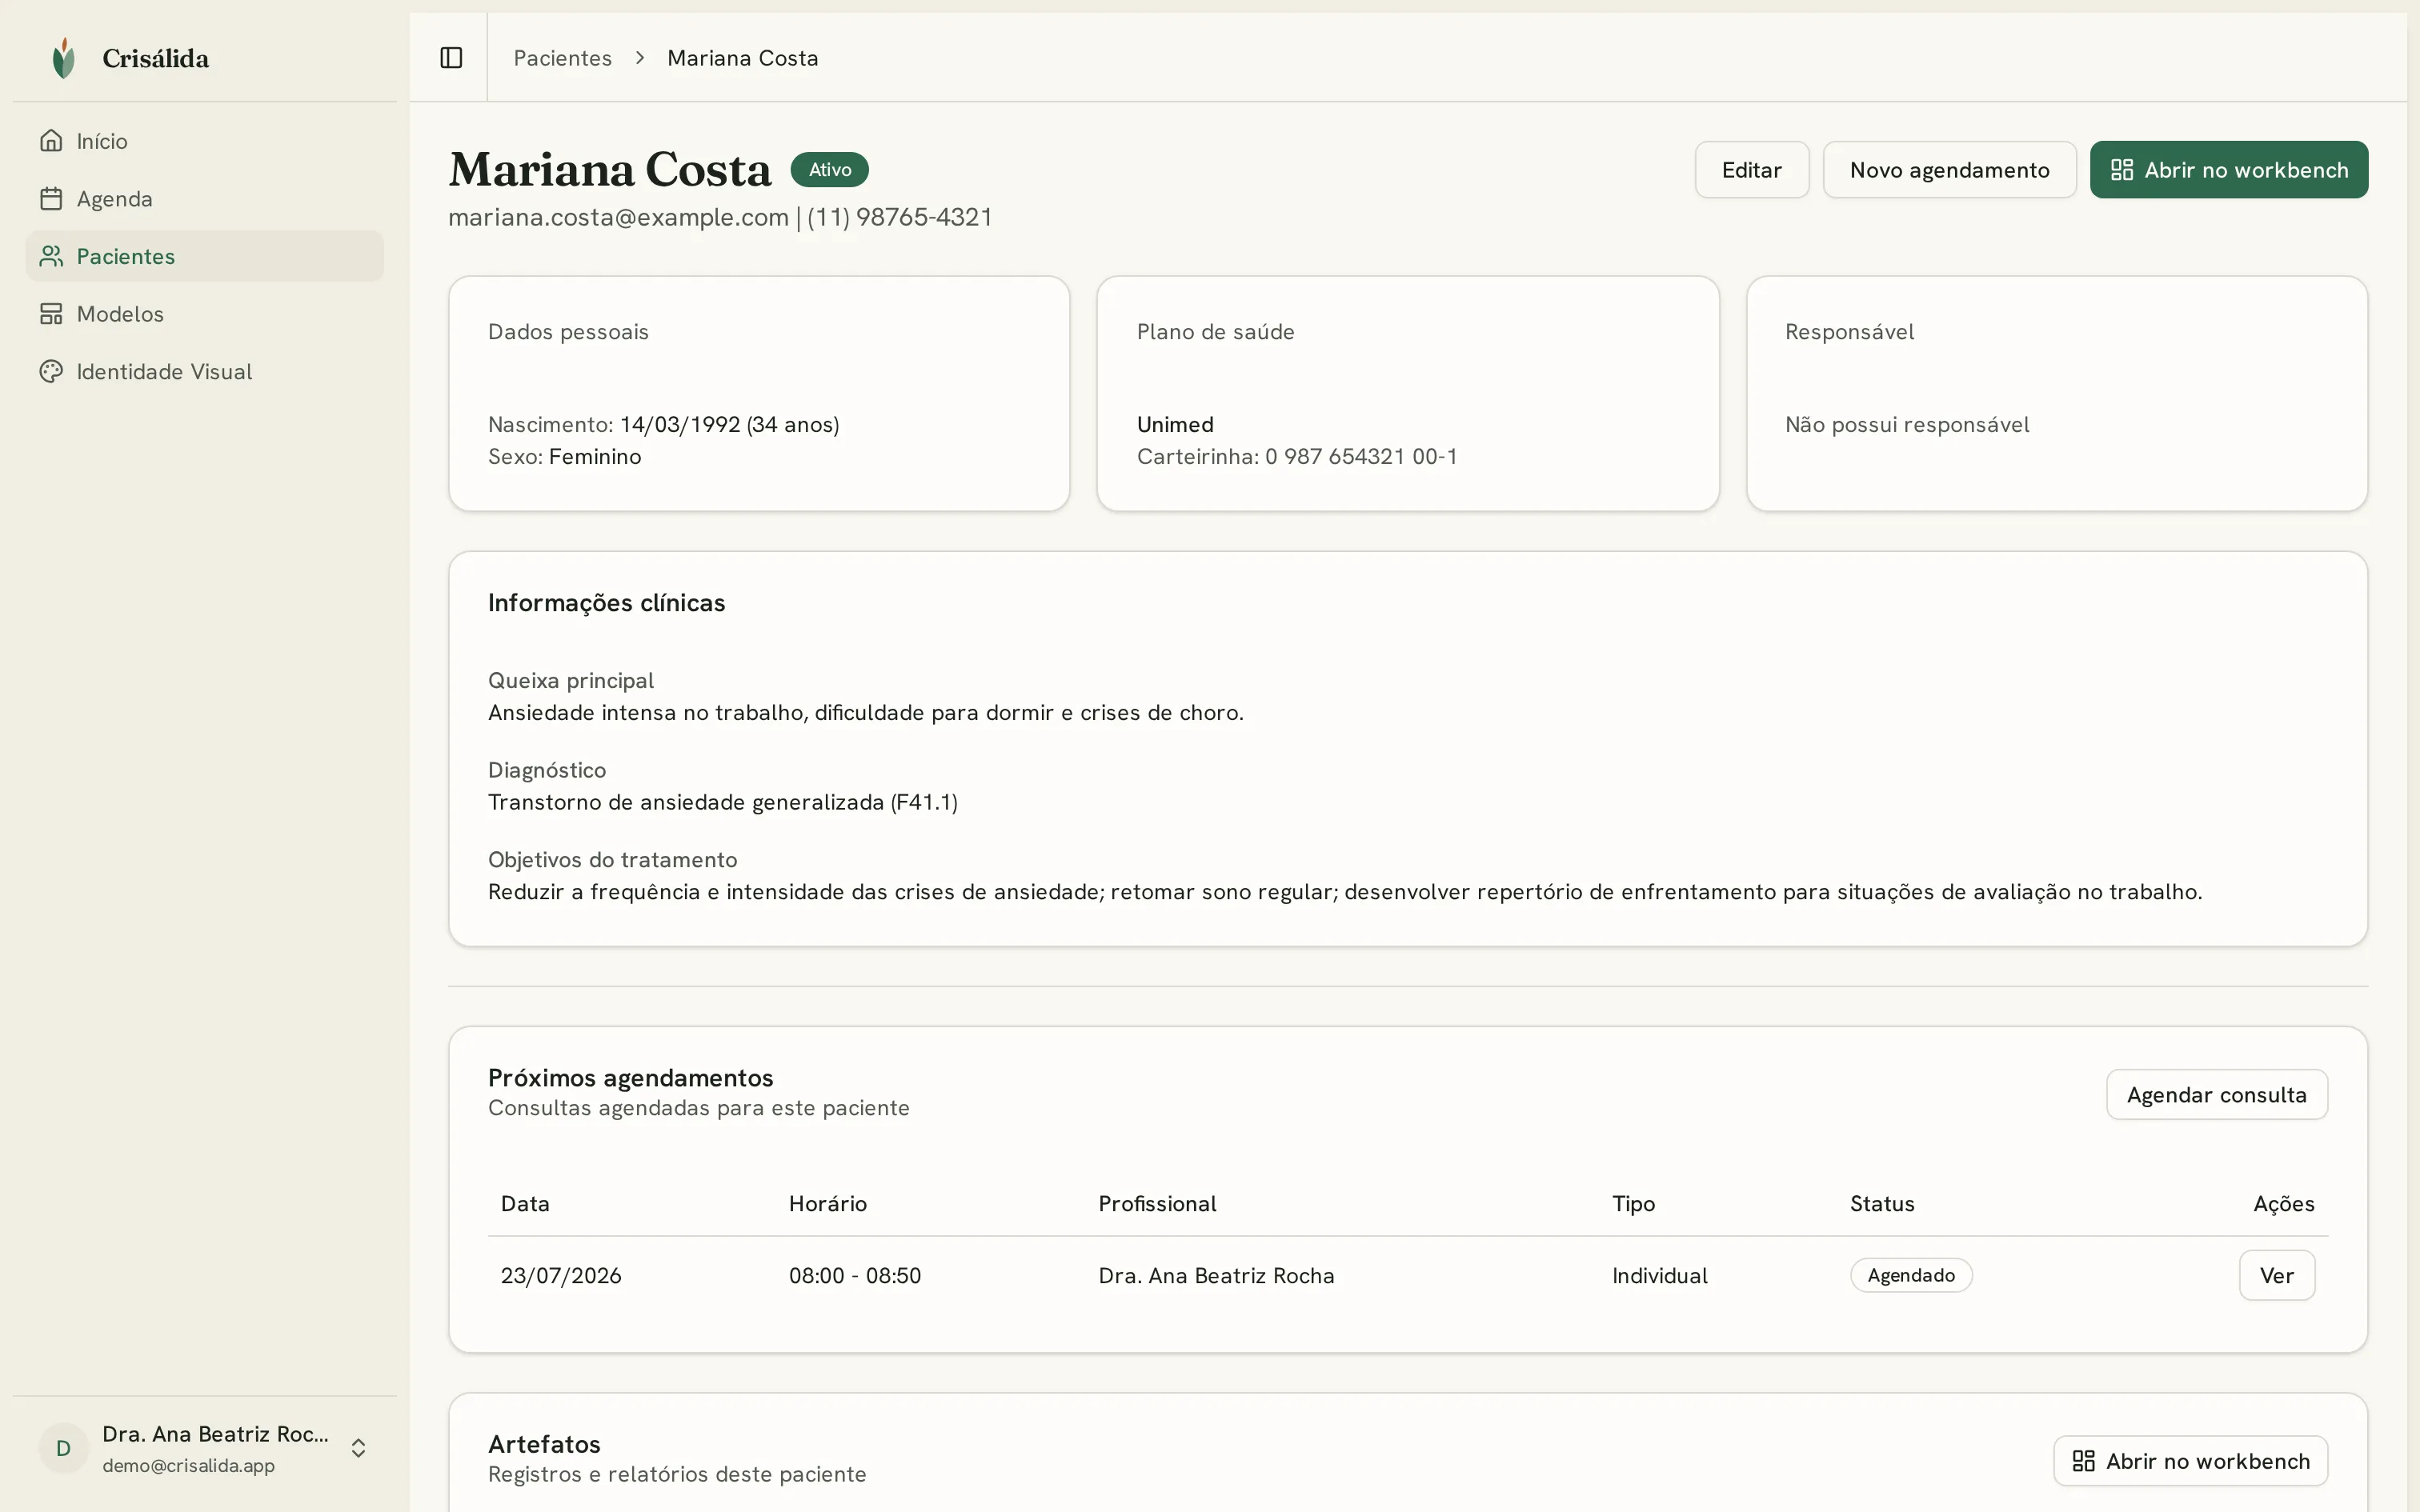Click the time slot 08:00 - 08:50

pyautogui.click(x=855, y=1275)
